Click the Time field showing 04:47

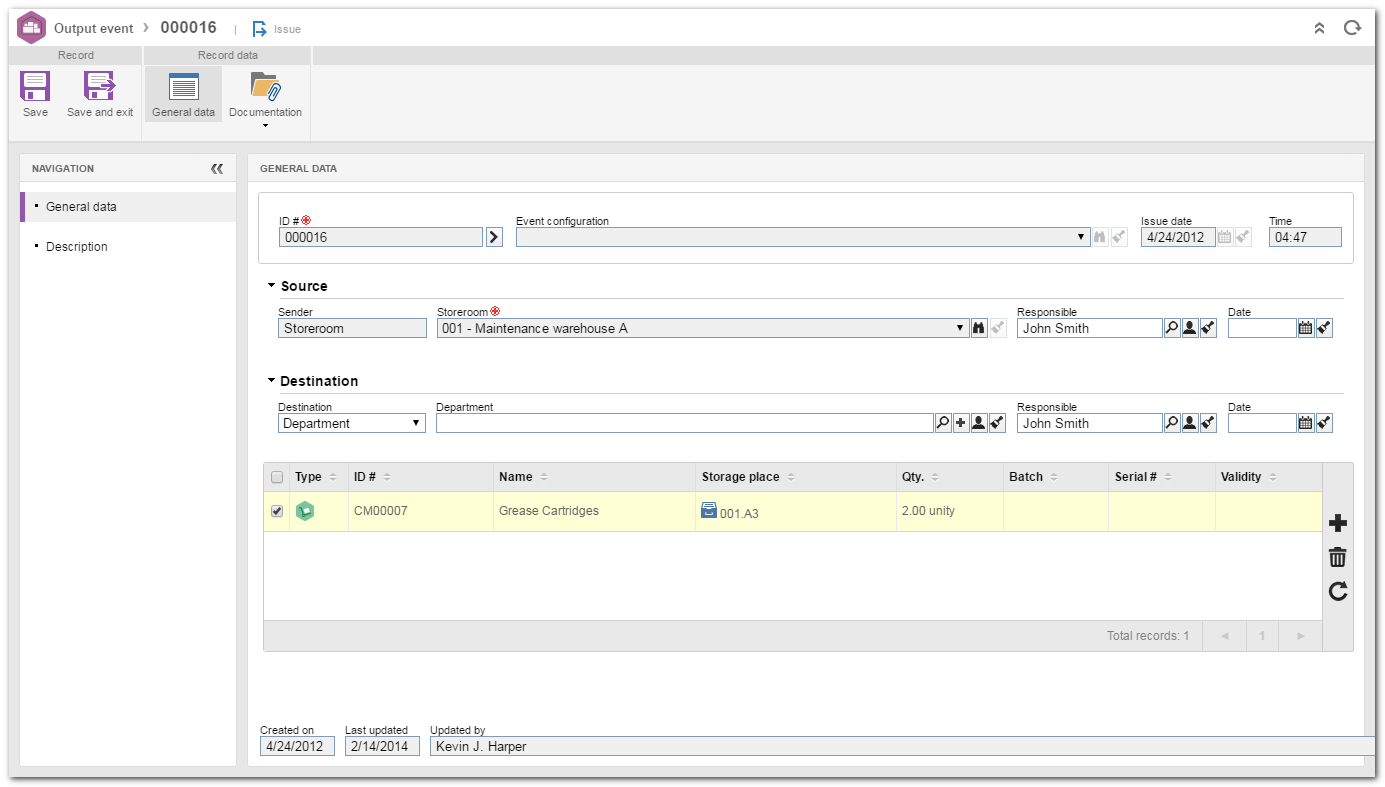(x=1305, y=238)
